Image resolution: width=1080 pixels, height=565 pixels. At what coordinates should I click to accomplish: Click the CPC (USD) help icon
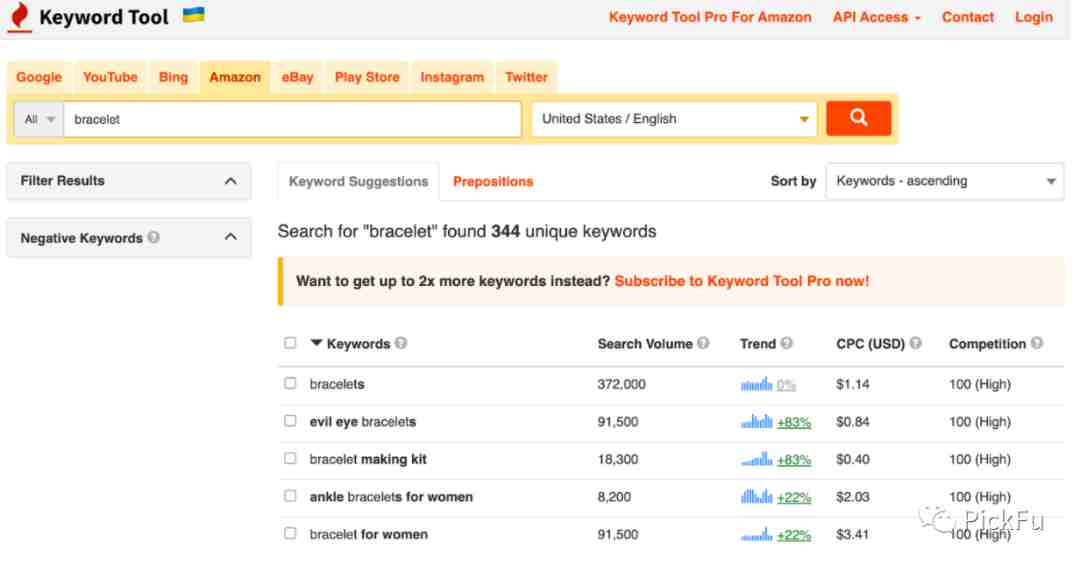[915, 343]
